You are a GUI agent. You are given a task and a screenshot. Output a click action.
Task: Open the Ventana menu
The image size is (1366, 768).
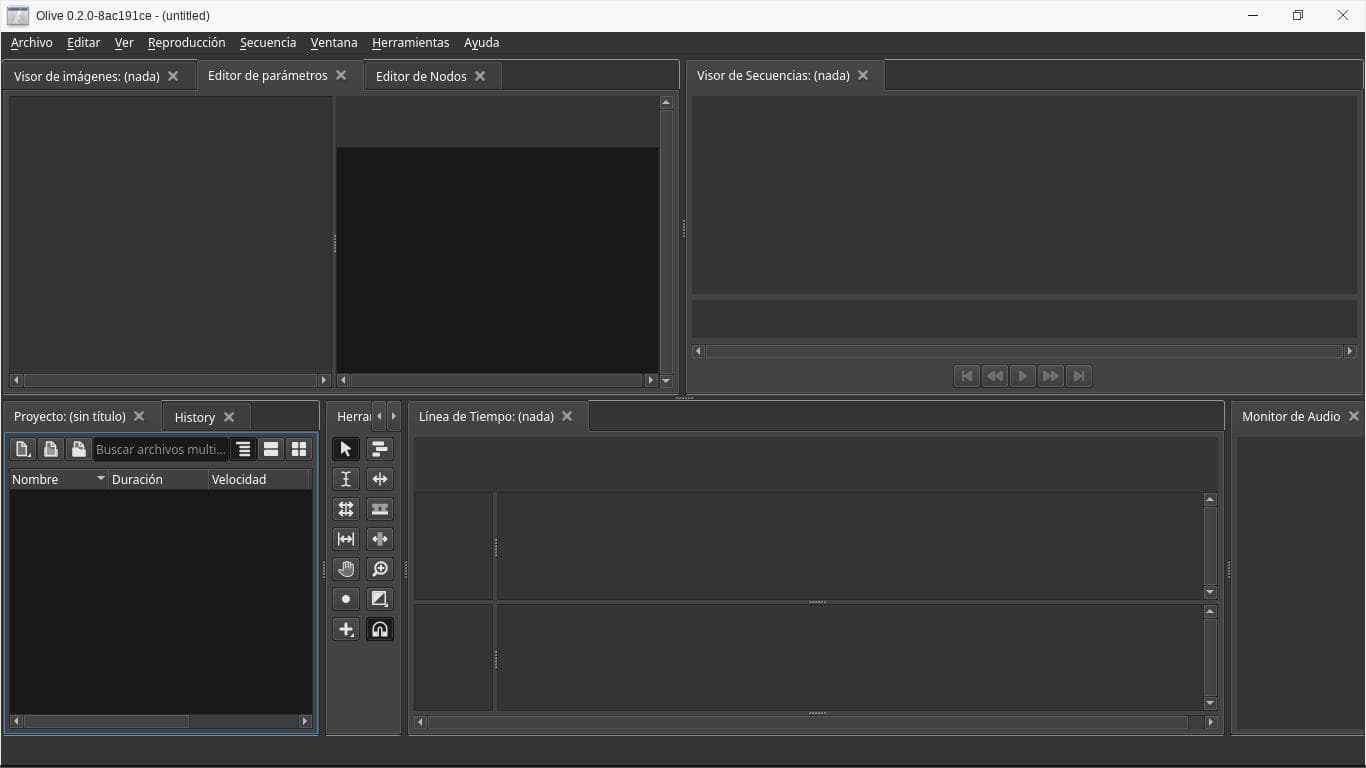coord(334,43)
